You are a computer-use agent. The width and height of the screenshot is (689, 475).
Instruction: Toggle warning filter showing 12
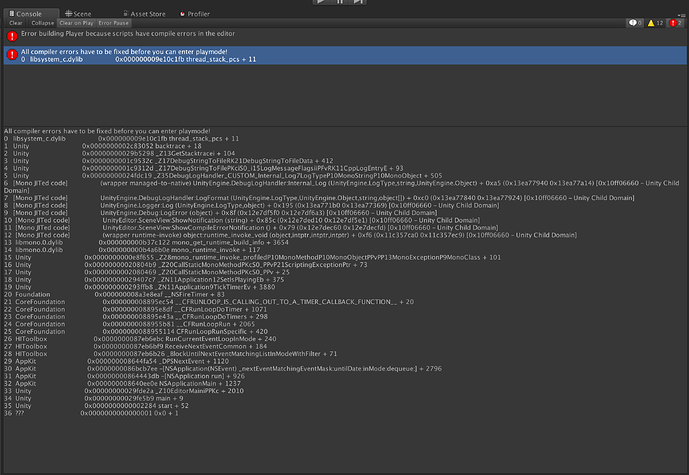pyautogui.click(x=655, y=23)
